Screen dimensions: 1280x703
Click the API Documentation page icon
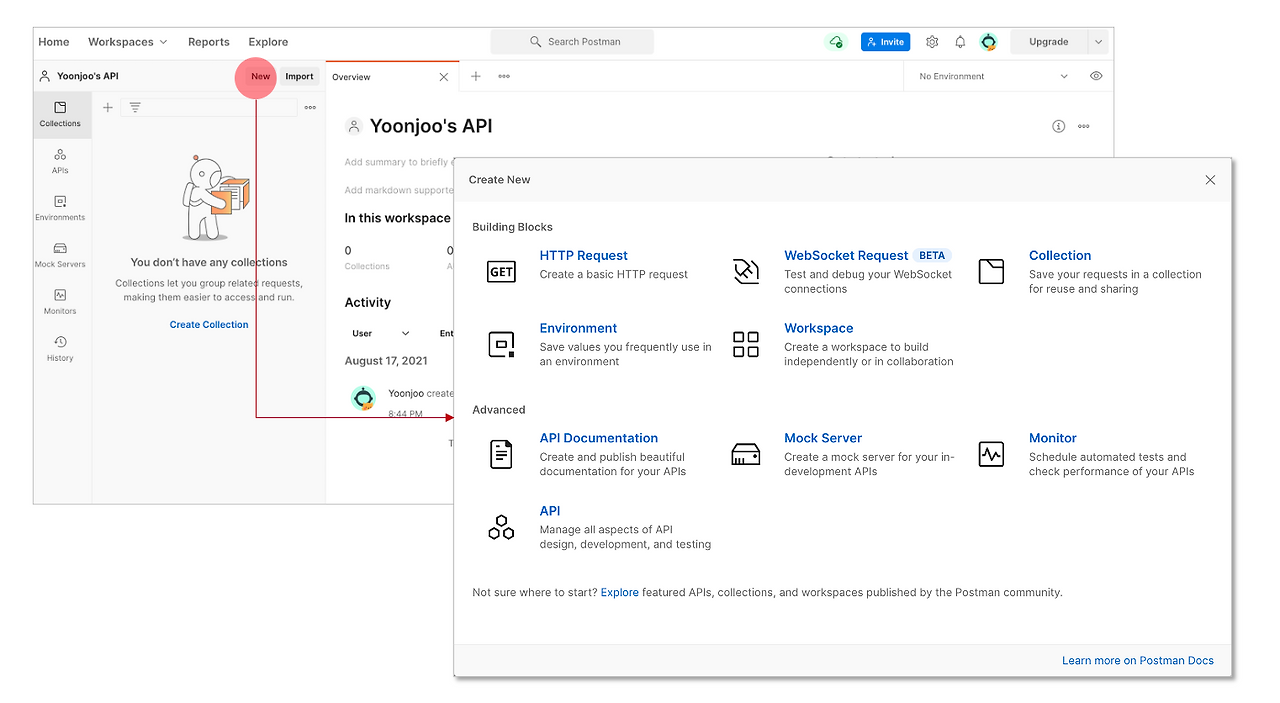501,454
